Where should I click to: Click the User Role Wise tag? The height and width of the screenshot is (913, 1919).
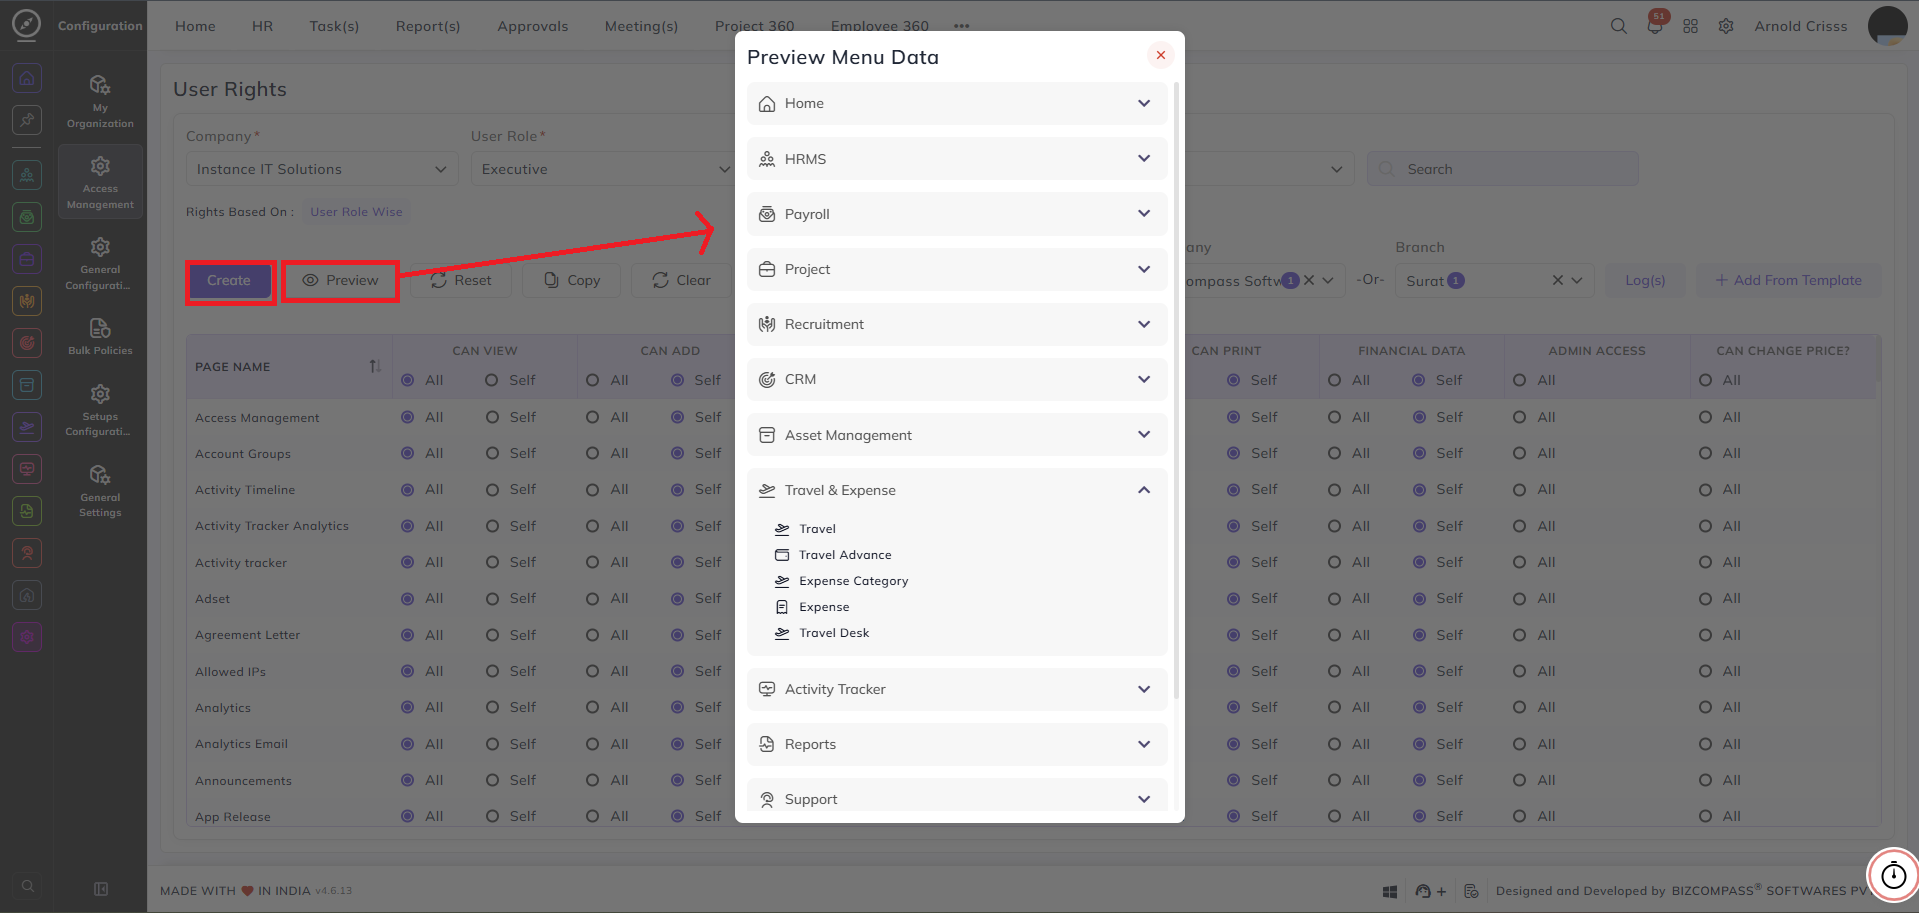coord(356,212)
